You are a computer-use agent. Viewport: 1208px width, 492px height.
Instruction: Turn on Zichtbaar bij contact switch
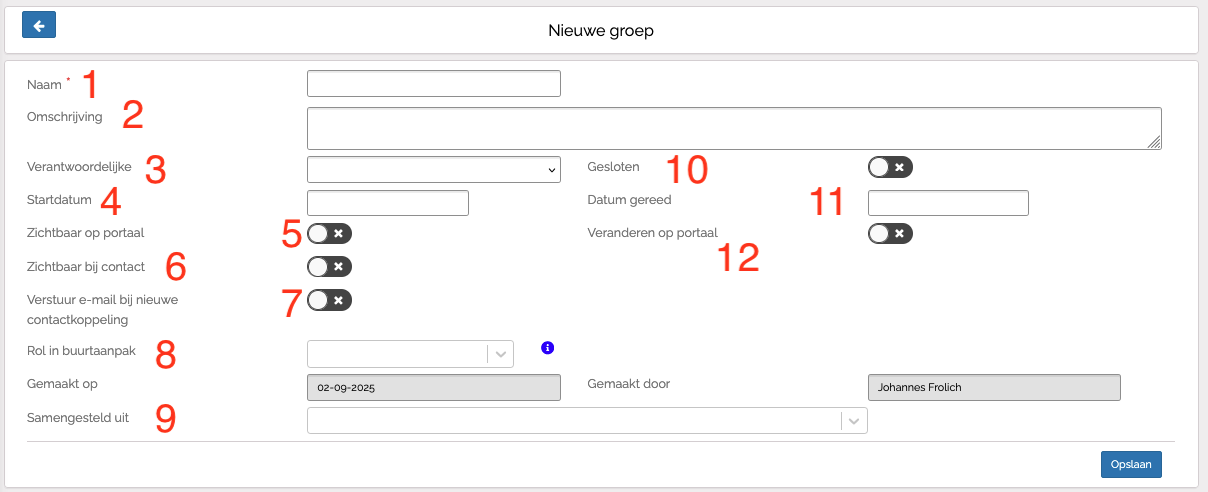(x=329, y=267)
